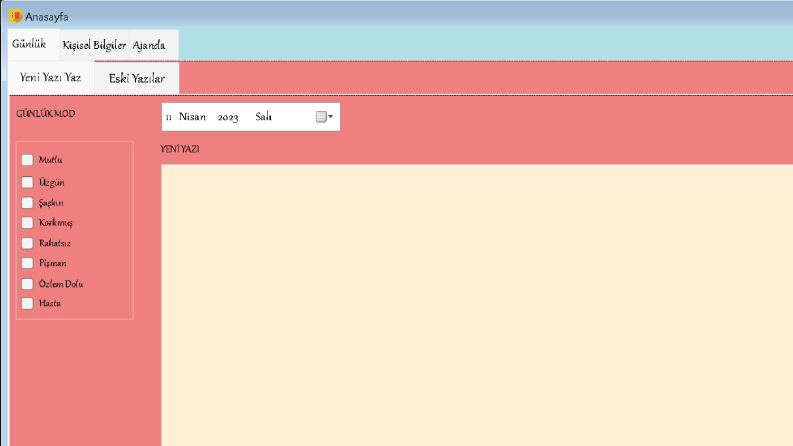Click inside the Yeni Yazı text area
Image resolution: width=793 pixels, height=446 pixels.
coord(477,305)
